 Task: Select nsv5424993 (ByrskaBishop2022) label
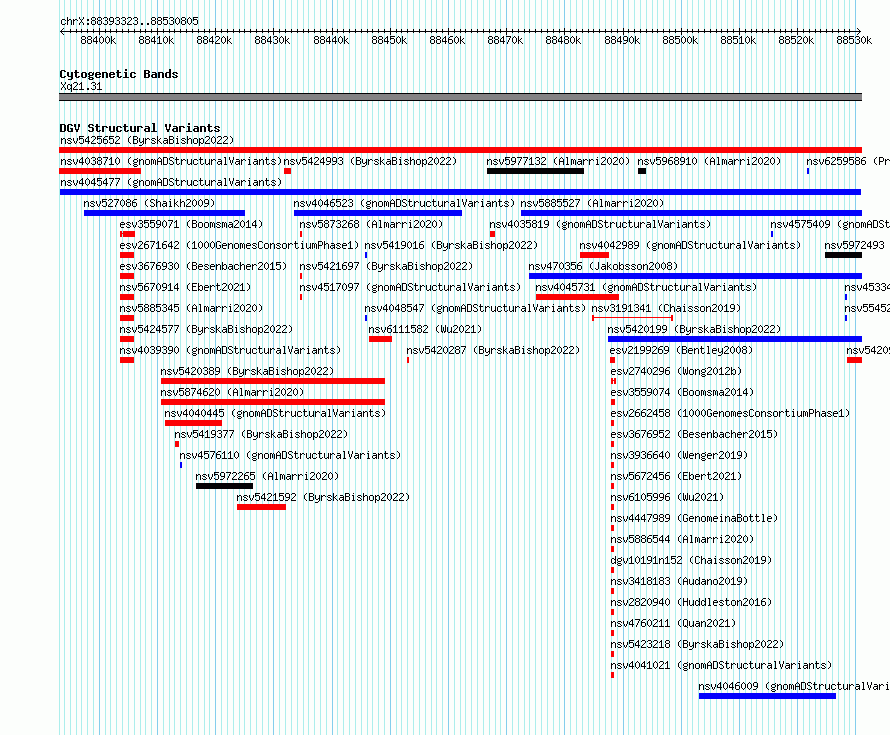[370, 161]
